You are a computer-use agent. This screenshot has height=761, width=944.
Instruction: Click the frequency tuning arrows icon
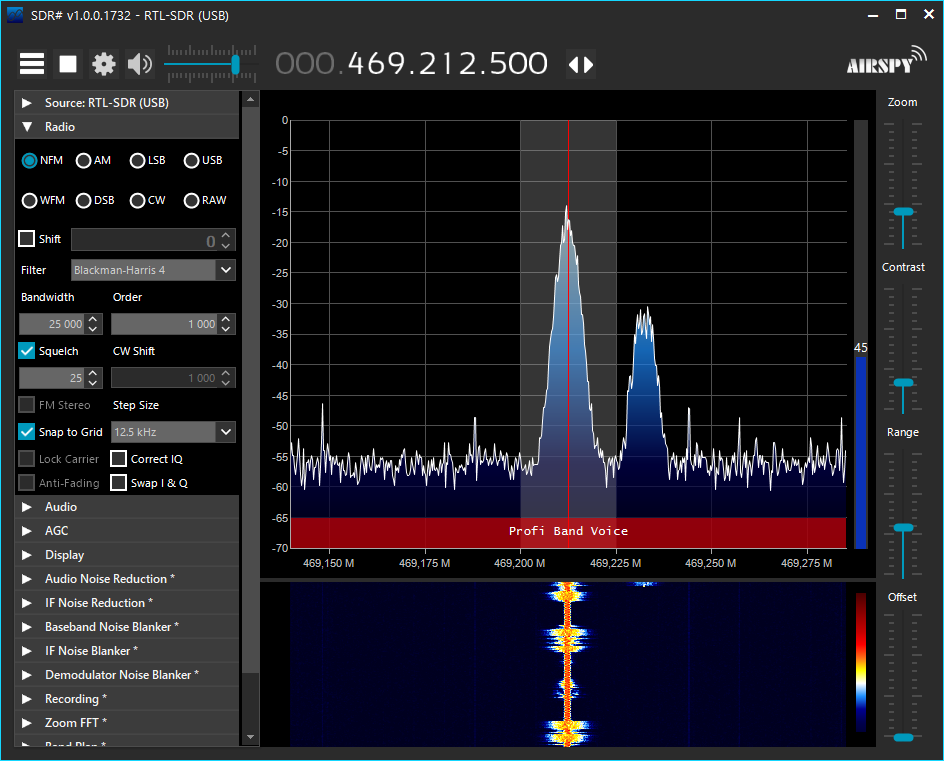(x=581, y=64)
